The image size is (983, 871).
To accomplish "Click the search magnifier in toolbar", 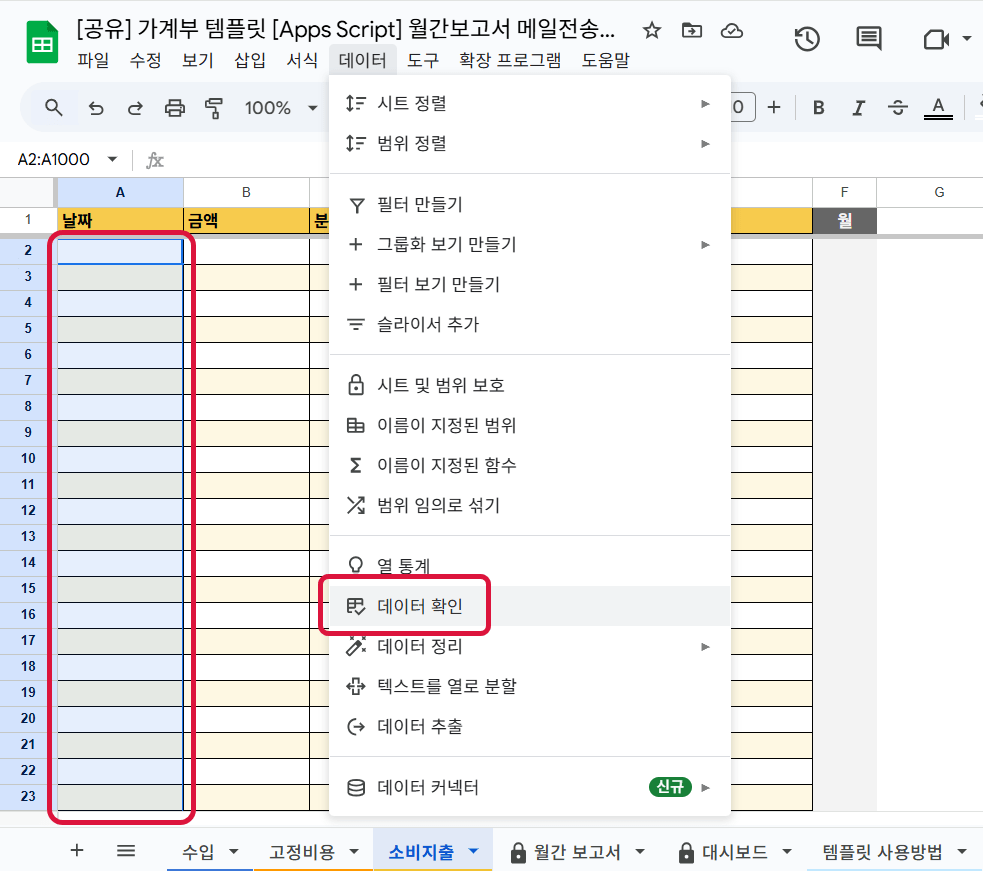I will 54,108.
